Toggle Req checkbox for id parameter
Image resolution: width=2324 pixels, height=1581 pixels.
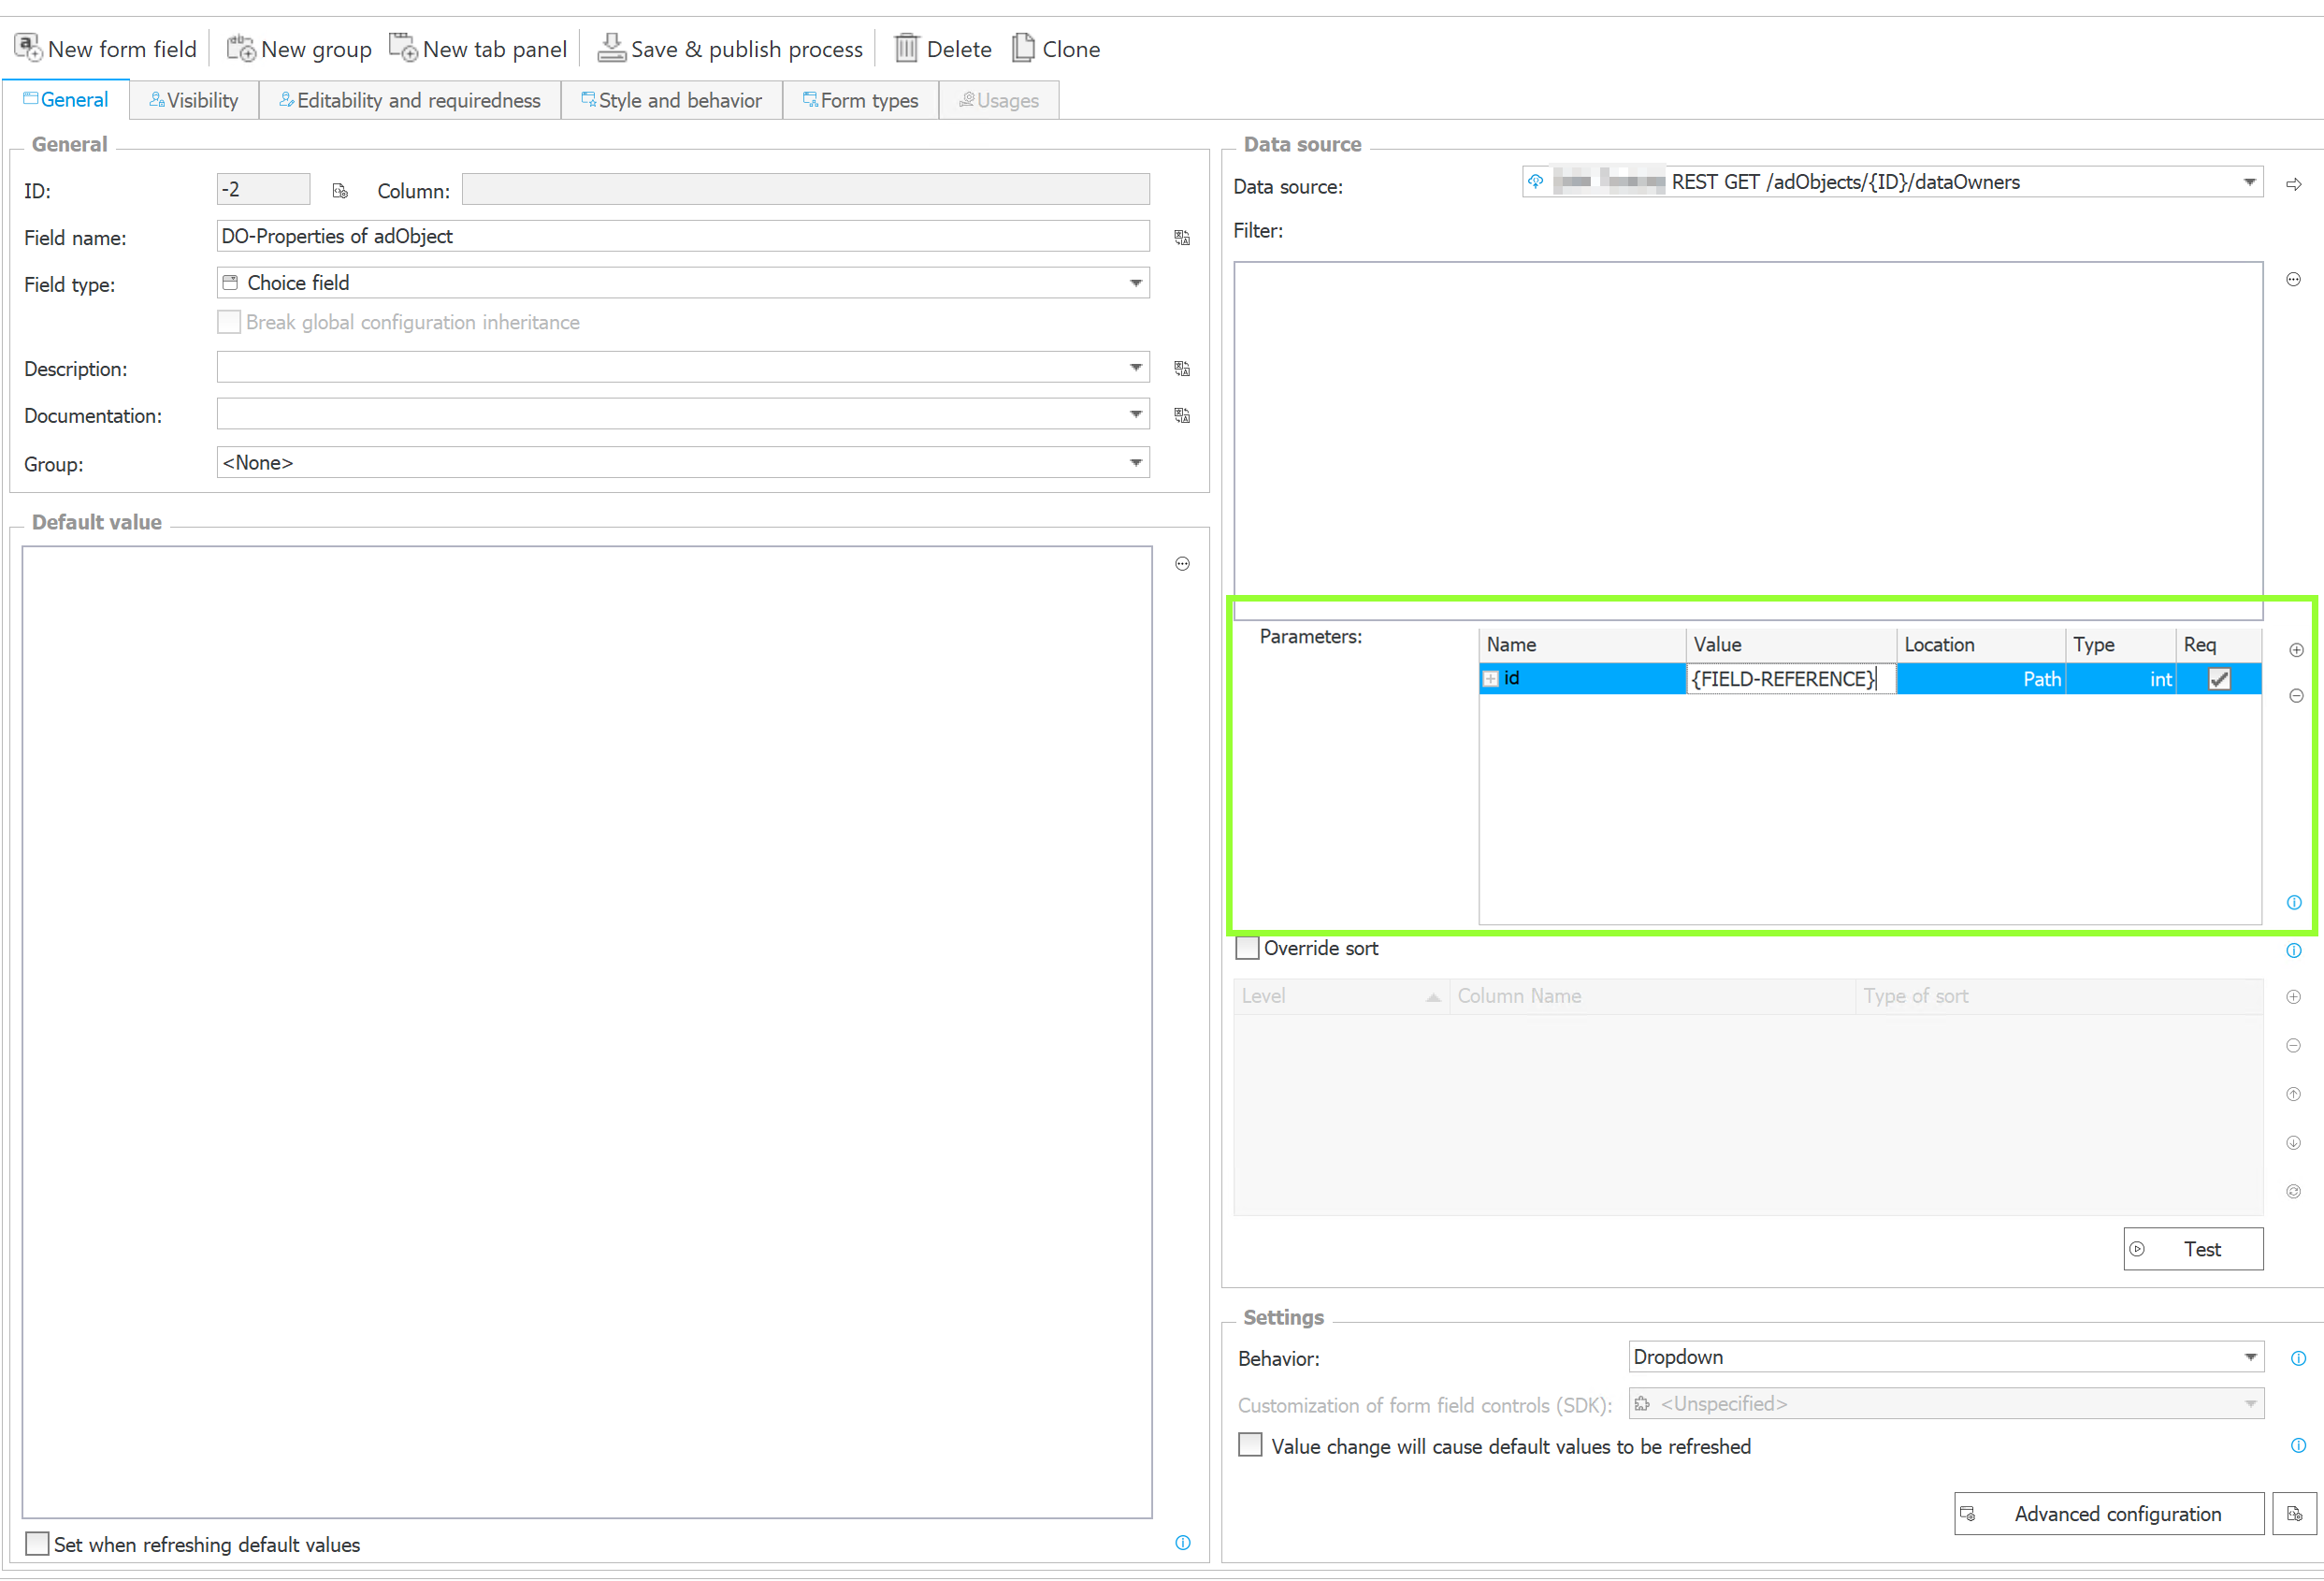tap(2219, 679)
